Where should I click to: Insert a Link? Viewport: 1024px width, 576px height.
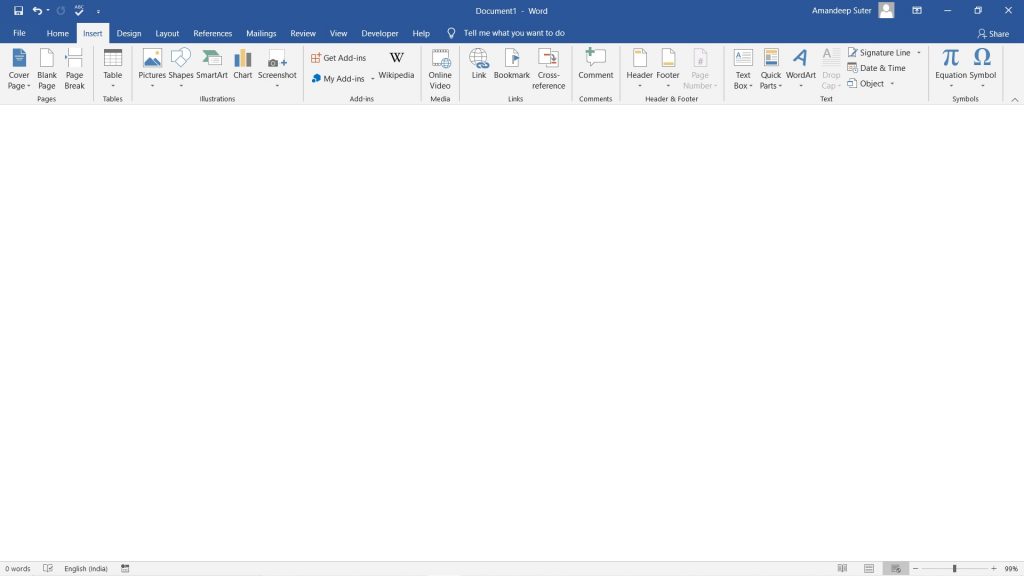click(x=479, y=64)
